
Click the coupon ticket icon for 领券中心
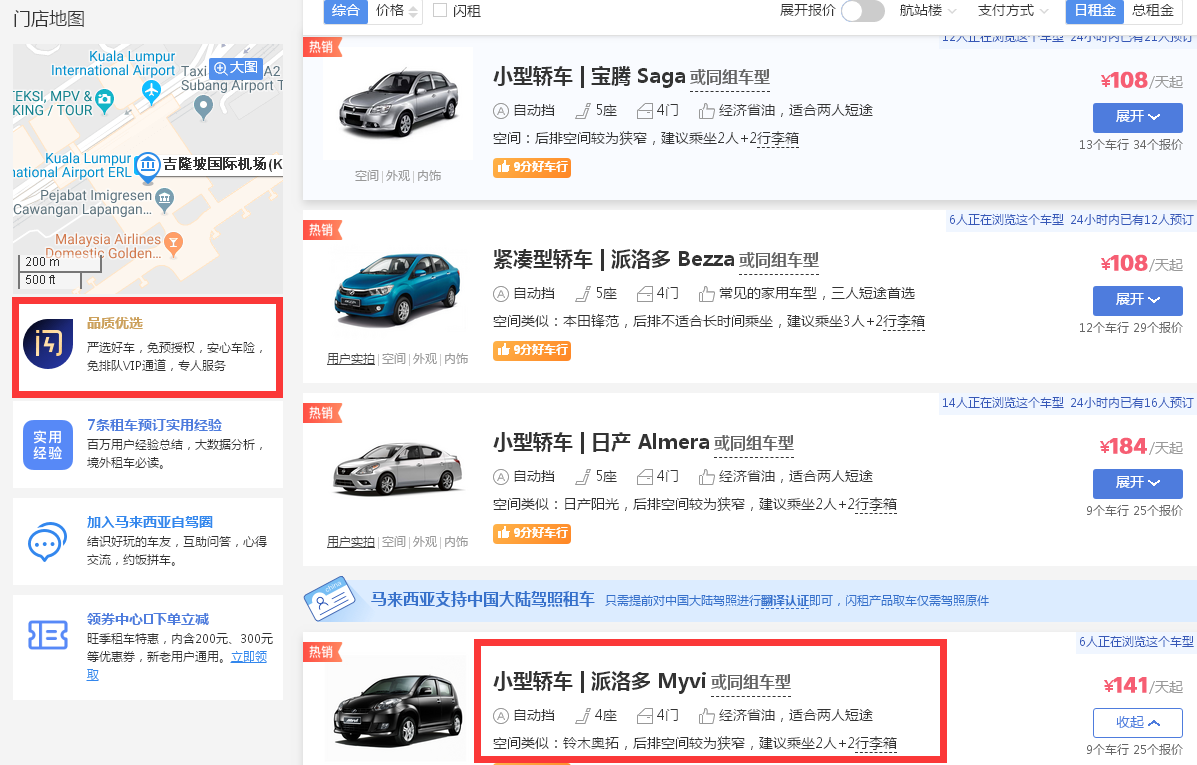click(x=48, y=636)
